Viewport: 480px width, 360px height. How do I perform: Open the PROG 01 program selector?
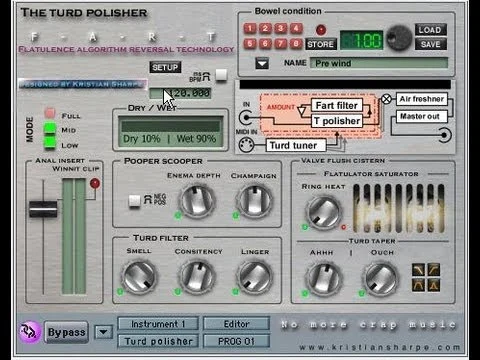(236, 341)
